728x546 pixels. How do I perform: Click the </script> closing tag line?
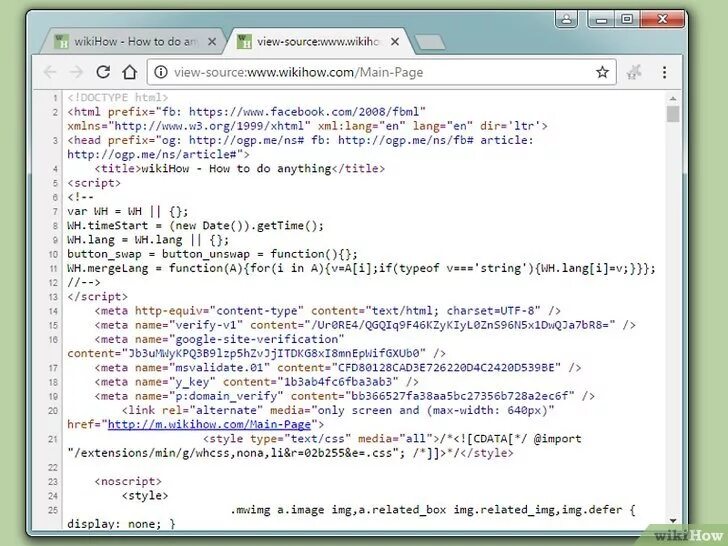(x=98, y=297)
